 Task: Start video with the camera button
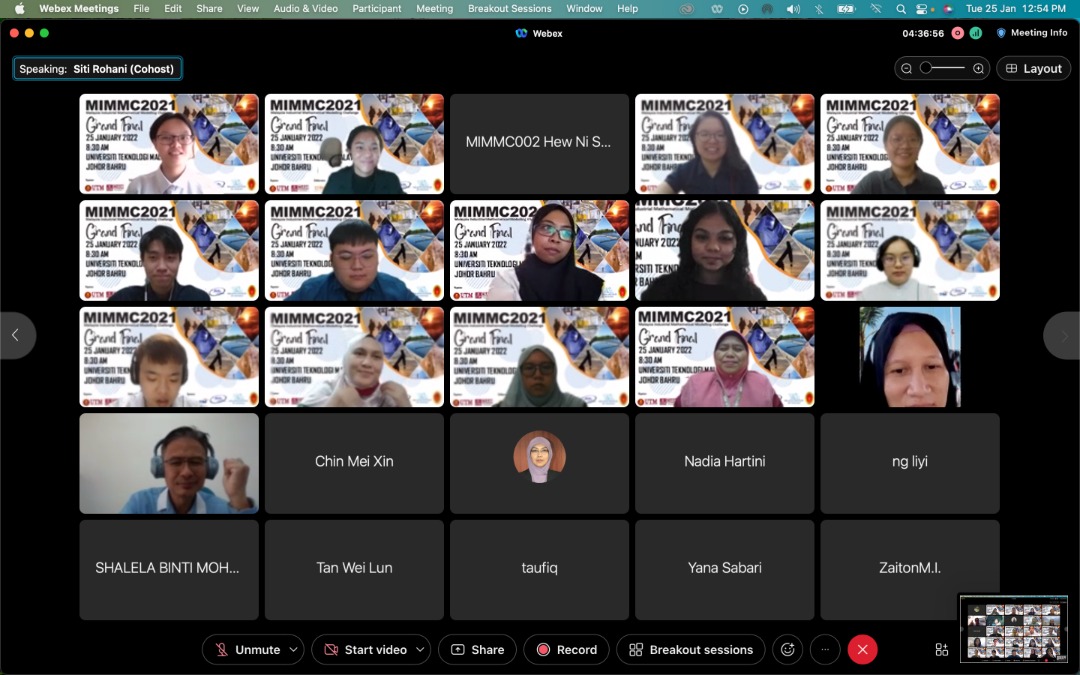365,650
